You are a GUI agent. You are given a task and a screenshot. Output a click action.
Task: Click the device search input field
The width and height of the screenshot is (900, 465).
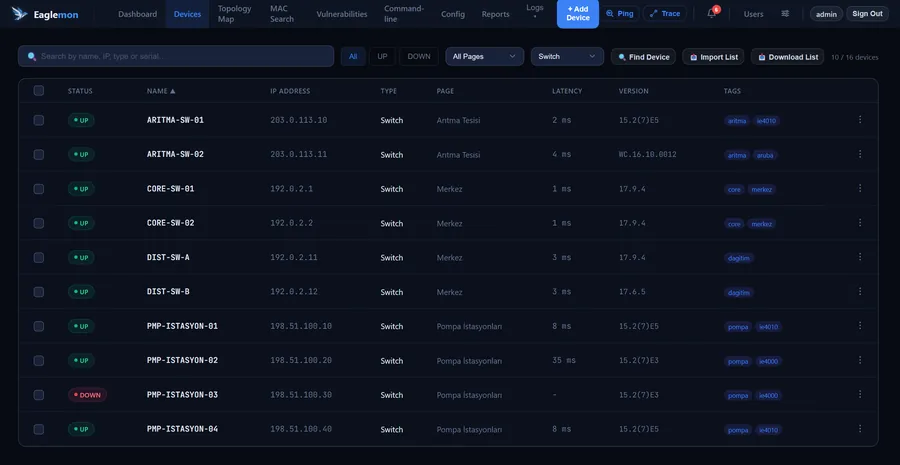[176, 56]
